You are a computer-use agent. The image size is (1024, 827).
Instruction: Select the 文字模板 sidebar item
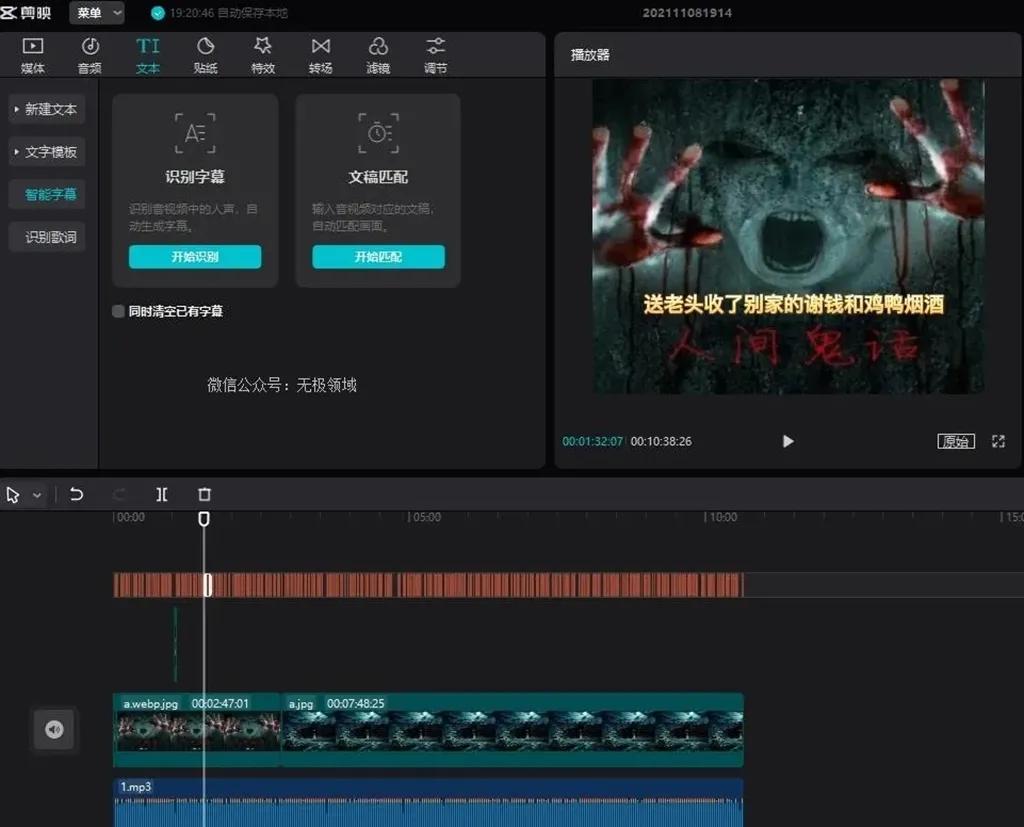tap(47, 152)
